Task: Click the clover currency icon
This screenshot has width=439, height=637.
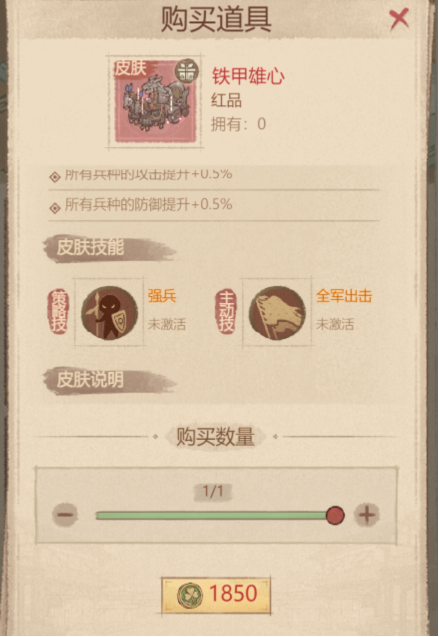Action: tap(190, 595)
